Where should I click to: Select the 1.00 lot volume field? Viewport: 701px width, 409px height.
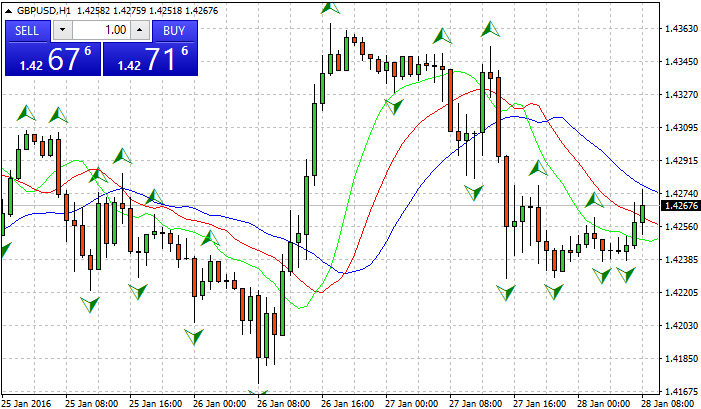102,30
